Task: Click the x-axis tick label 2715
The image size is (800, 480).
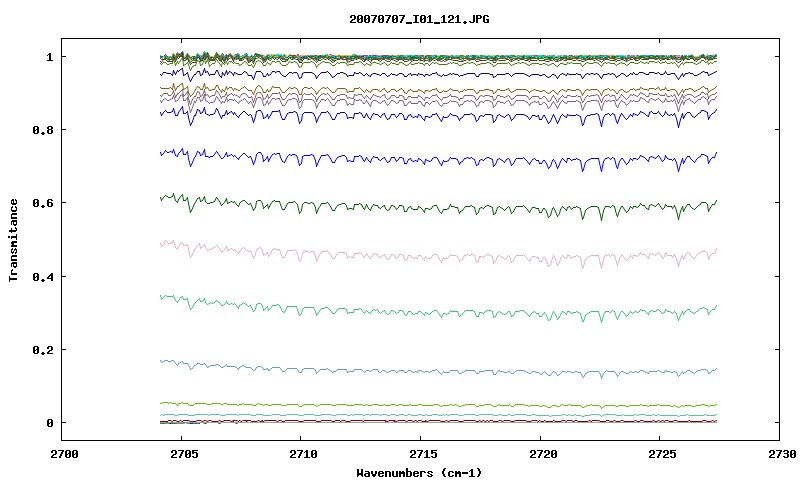Action: pyautogui.click(x=422, y=454)
